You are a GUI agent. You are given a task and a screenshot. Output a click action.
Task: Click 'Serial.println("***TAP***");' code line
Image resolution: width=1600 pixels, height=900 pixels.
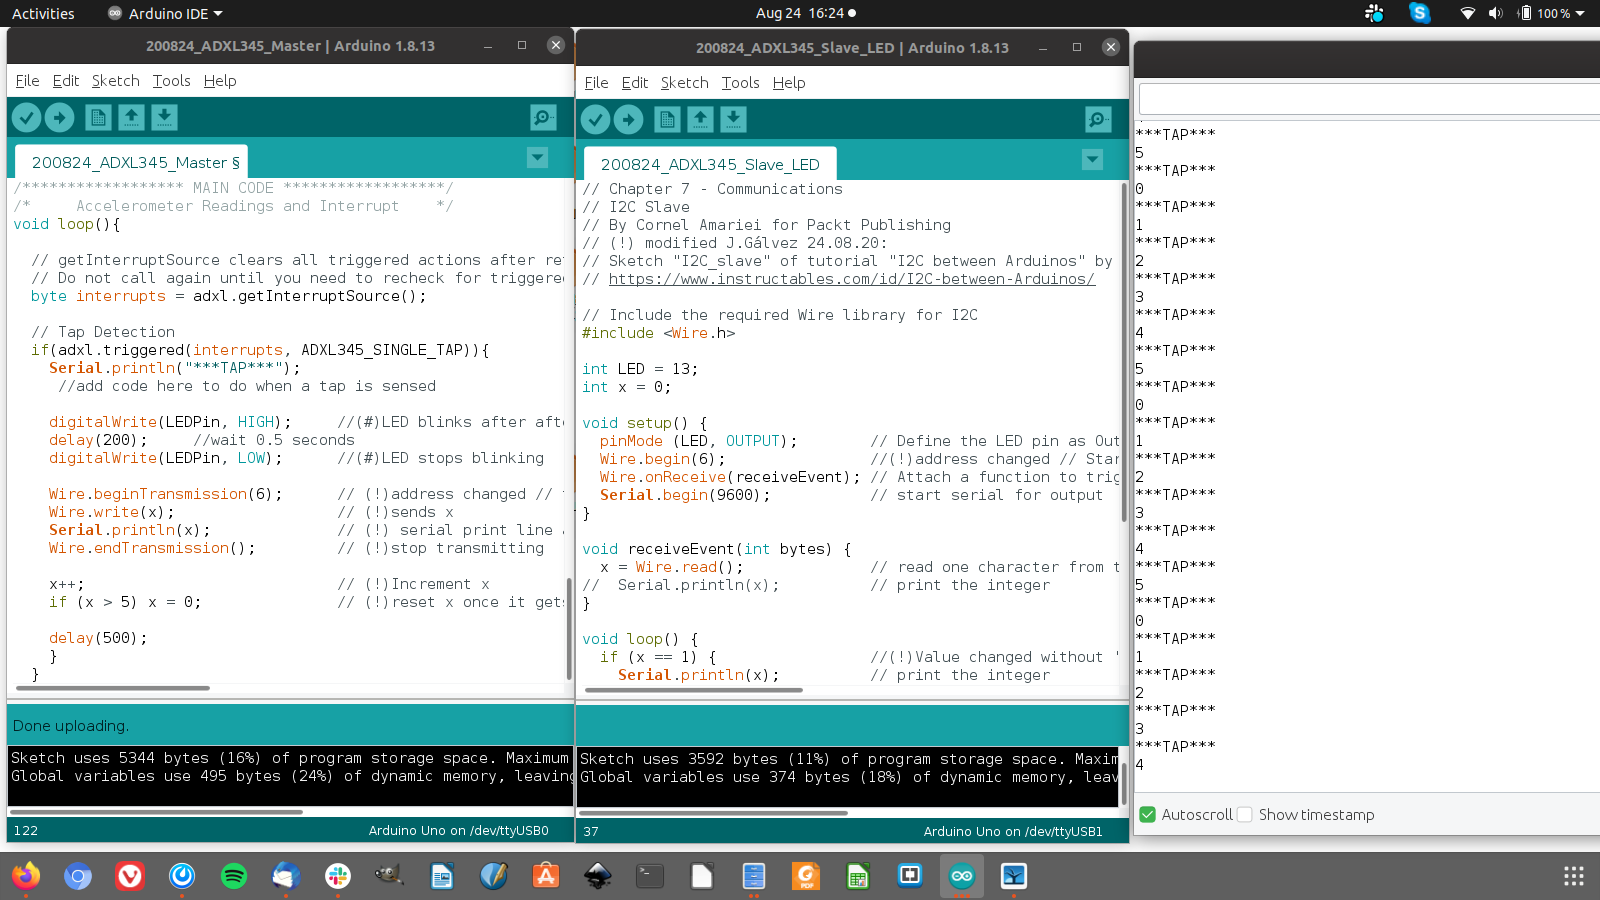[x=174, y=368]
